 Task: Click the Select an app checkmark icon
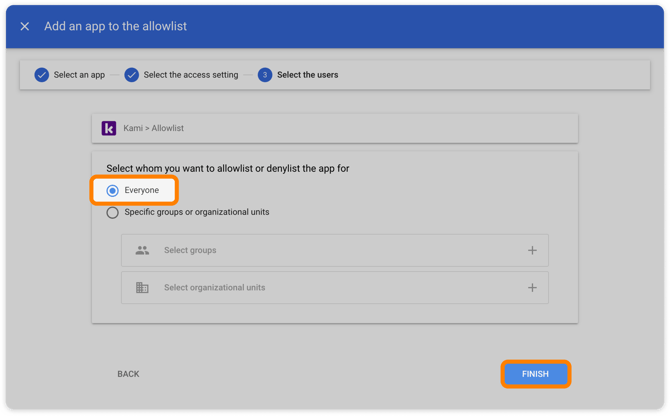[41, 75]
